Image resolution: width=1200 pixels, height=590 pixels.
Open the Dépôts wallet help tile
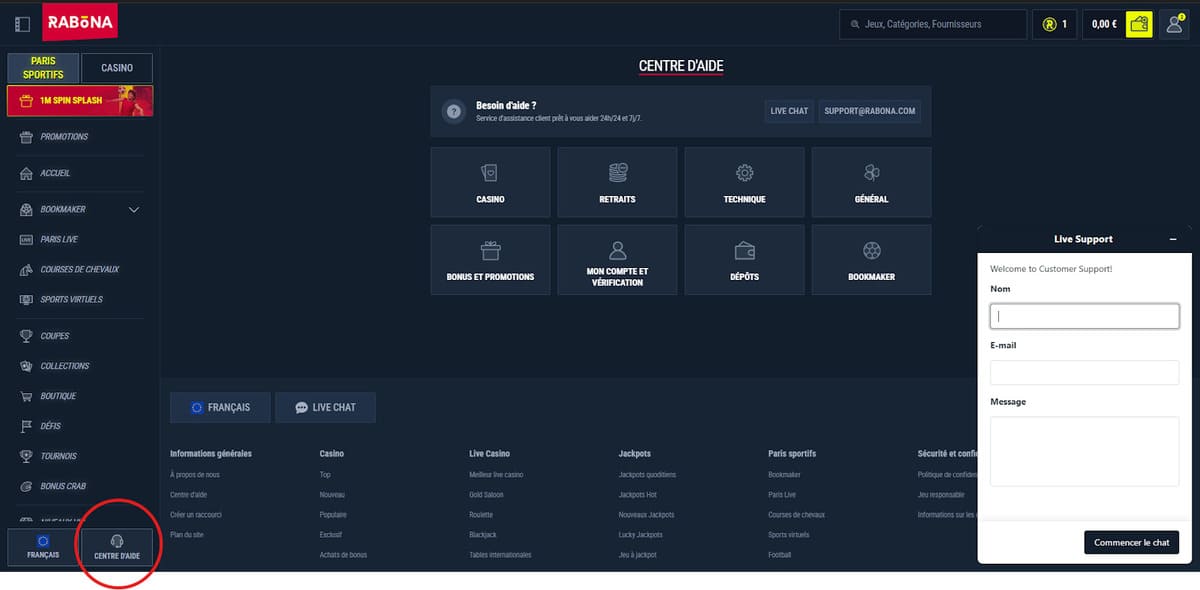coord(744,259)
